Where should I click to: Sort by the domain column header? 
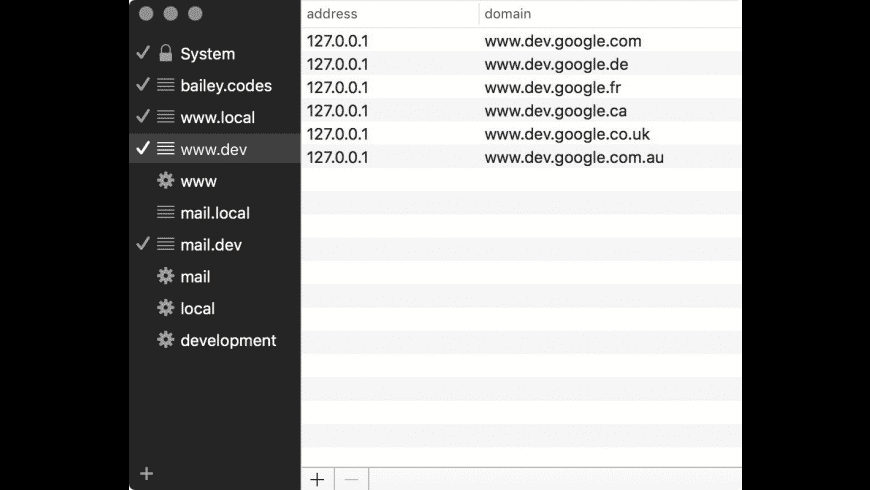610,14
